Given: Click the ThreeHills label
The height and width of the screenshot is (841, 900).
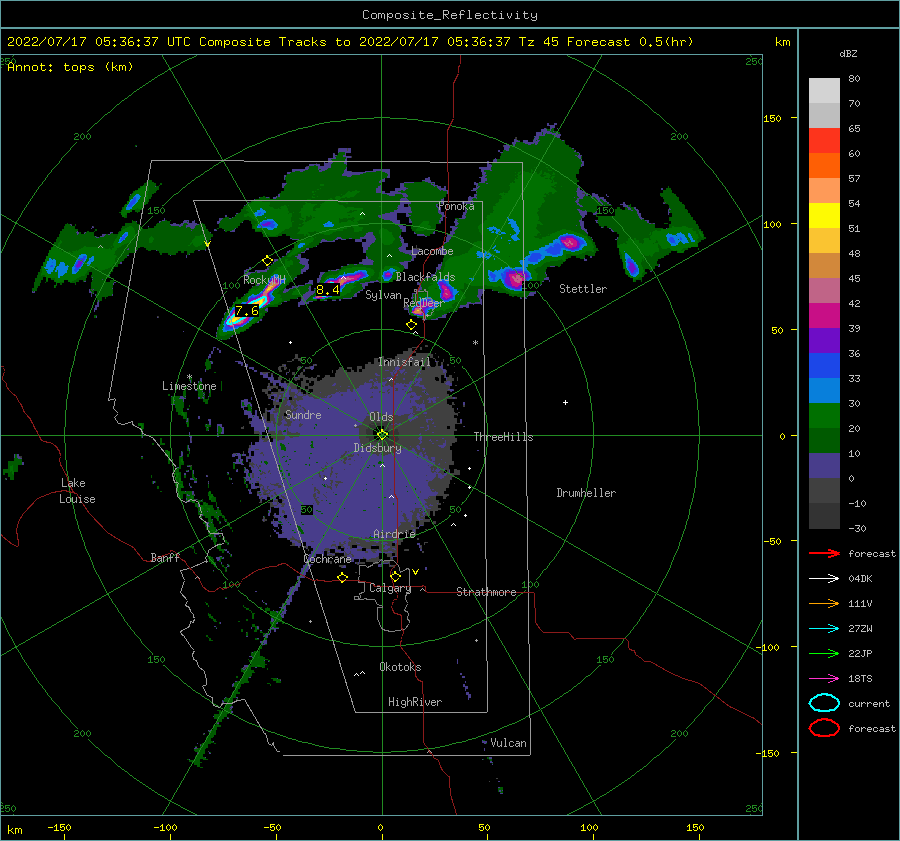Looking at the screenshot, I should coord(503,437).
